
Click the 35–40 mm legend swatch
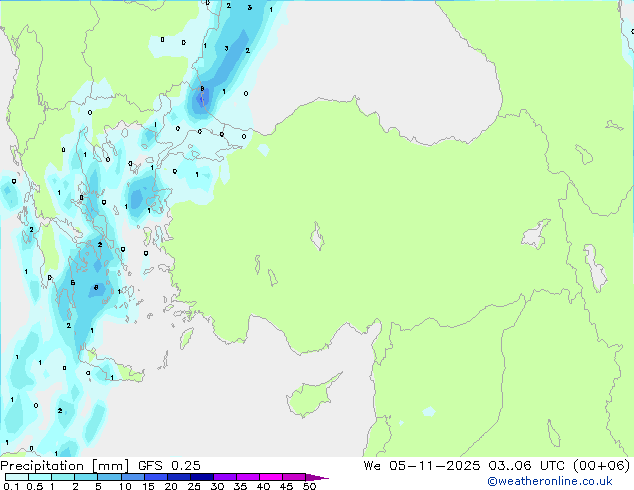247,477
